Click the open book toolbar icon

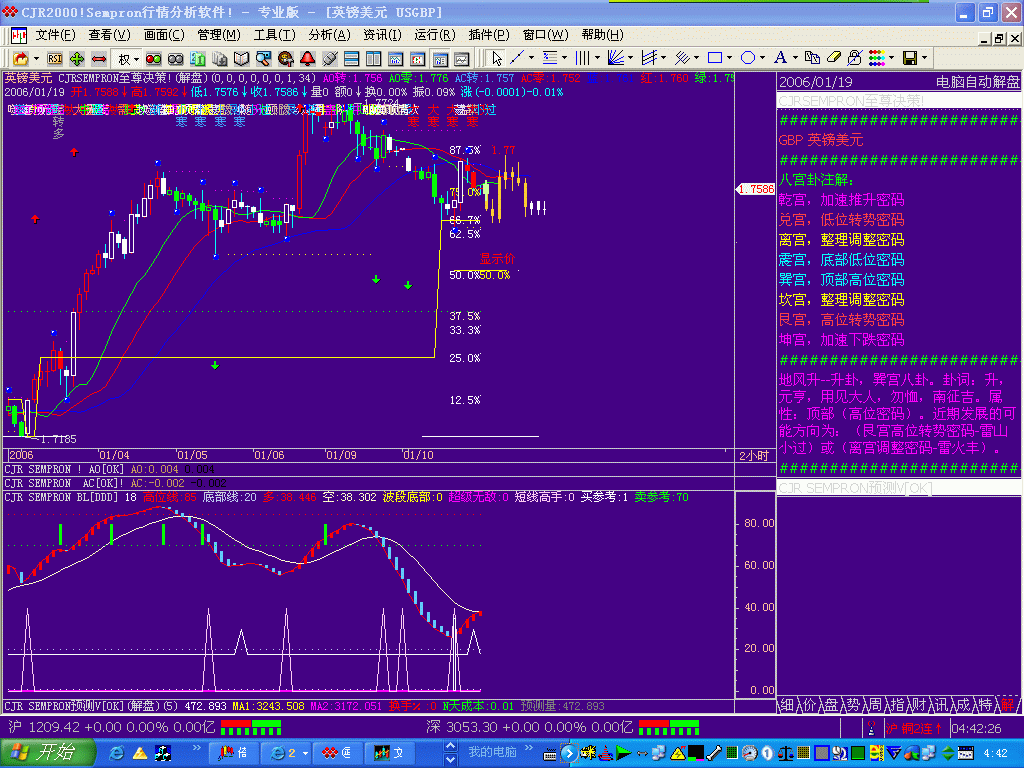(242, 59)
